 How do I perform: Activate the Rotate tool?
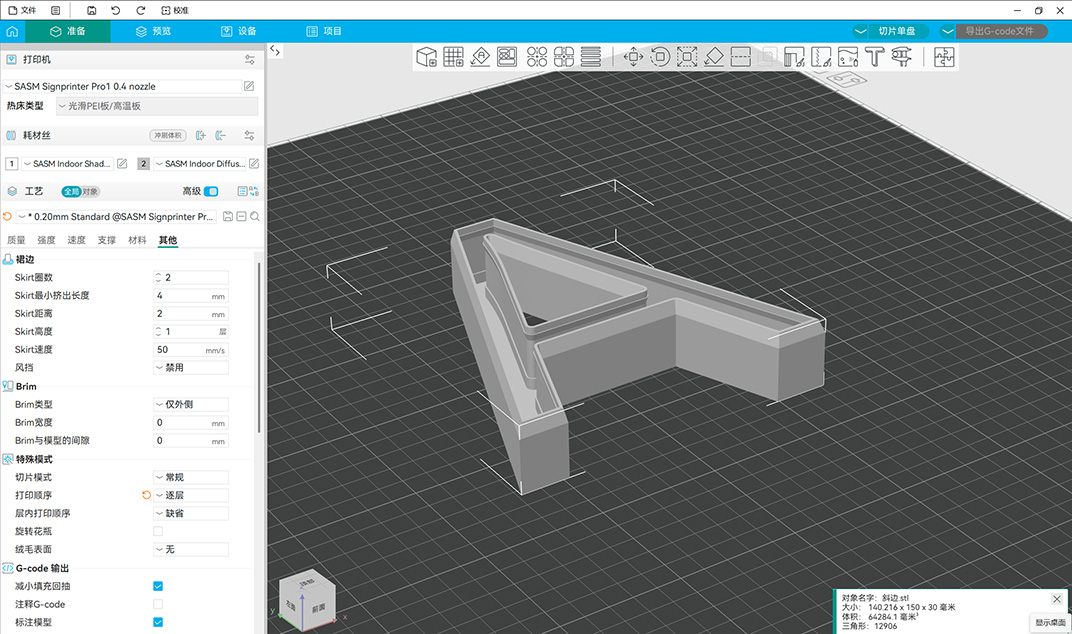coord(660,57)
